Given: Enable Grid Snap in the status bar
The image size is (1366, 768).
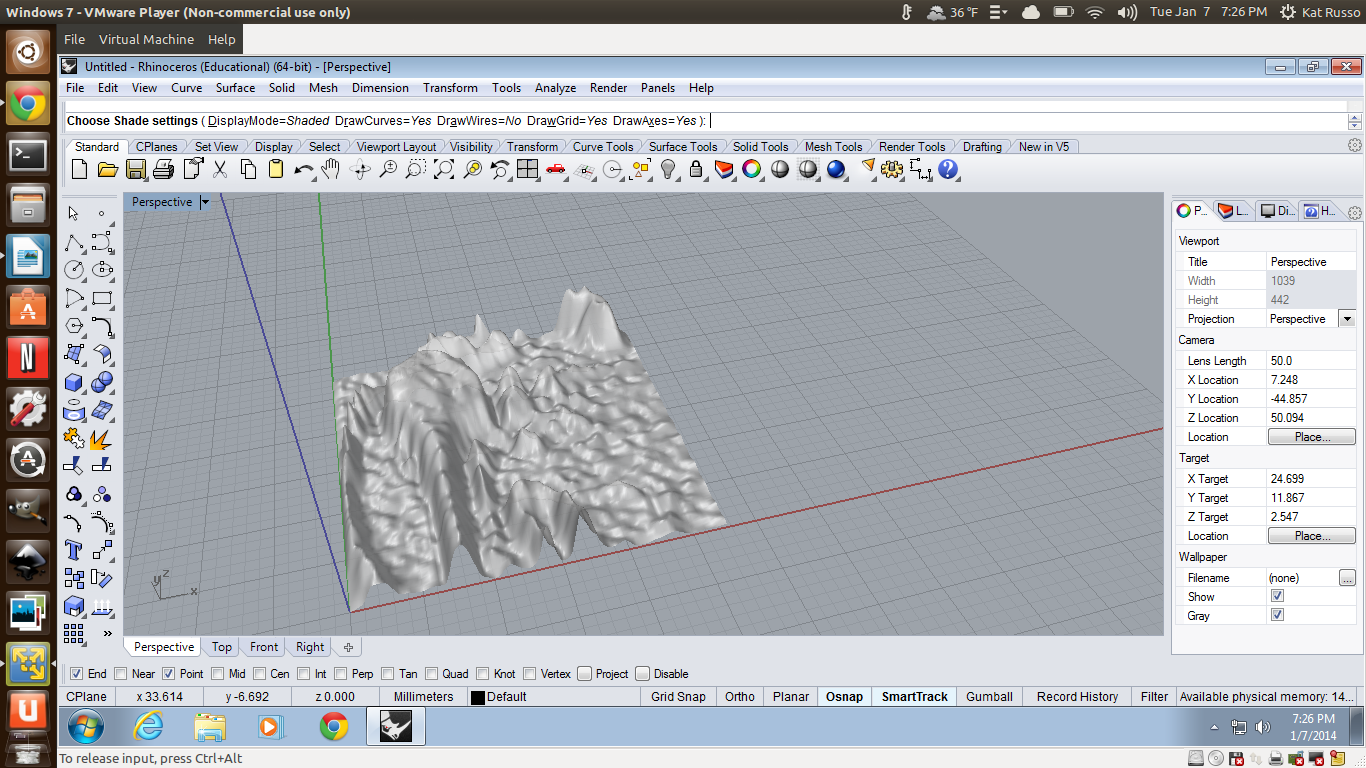Looking at the screenshot, I should [678, 696].
